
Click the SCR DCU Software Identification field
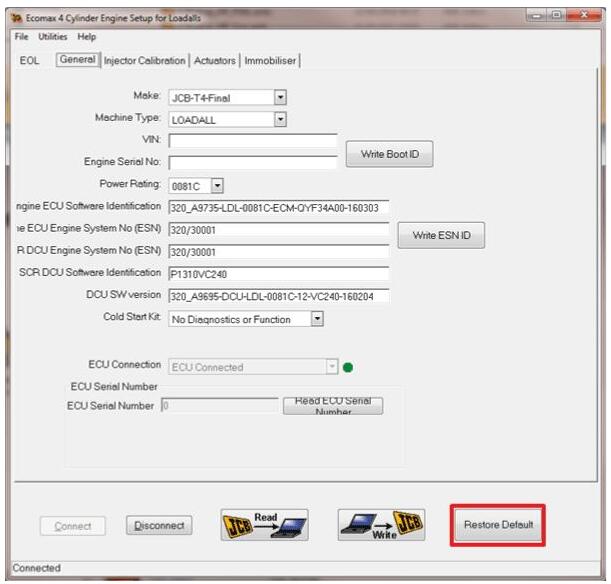279,274
